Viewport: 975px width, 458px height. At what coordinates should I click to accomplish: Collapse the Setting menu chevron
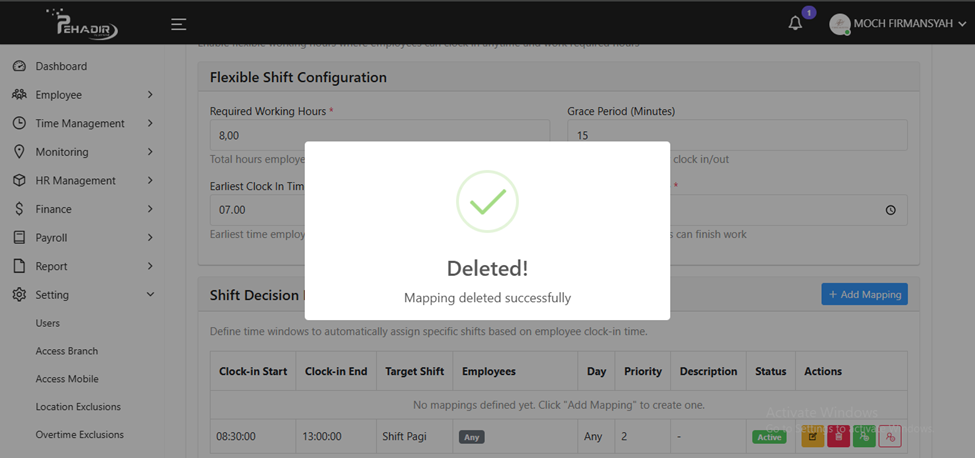coord(150,295)
